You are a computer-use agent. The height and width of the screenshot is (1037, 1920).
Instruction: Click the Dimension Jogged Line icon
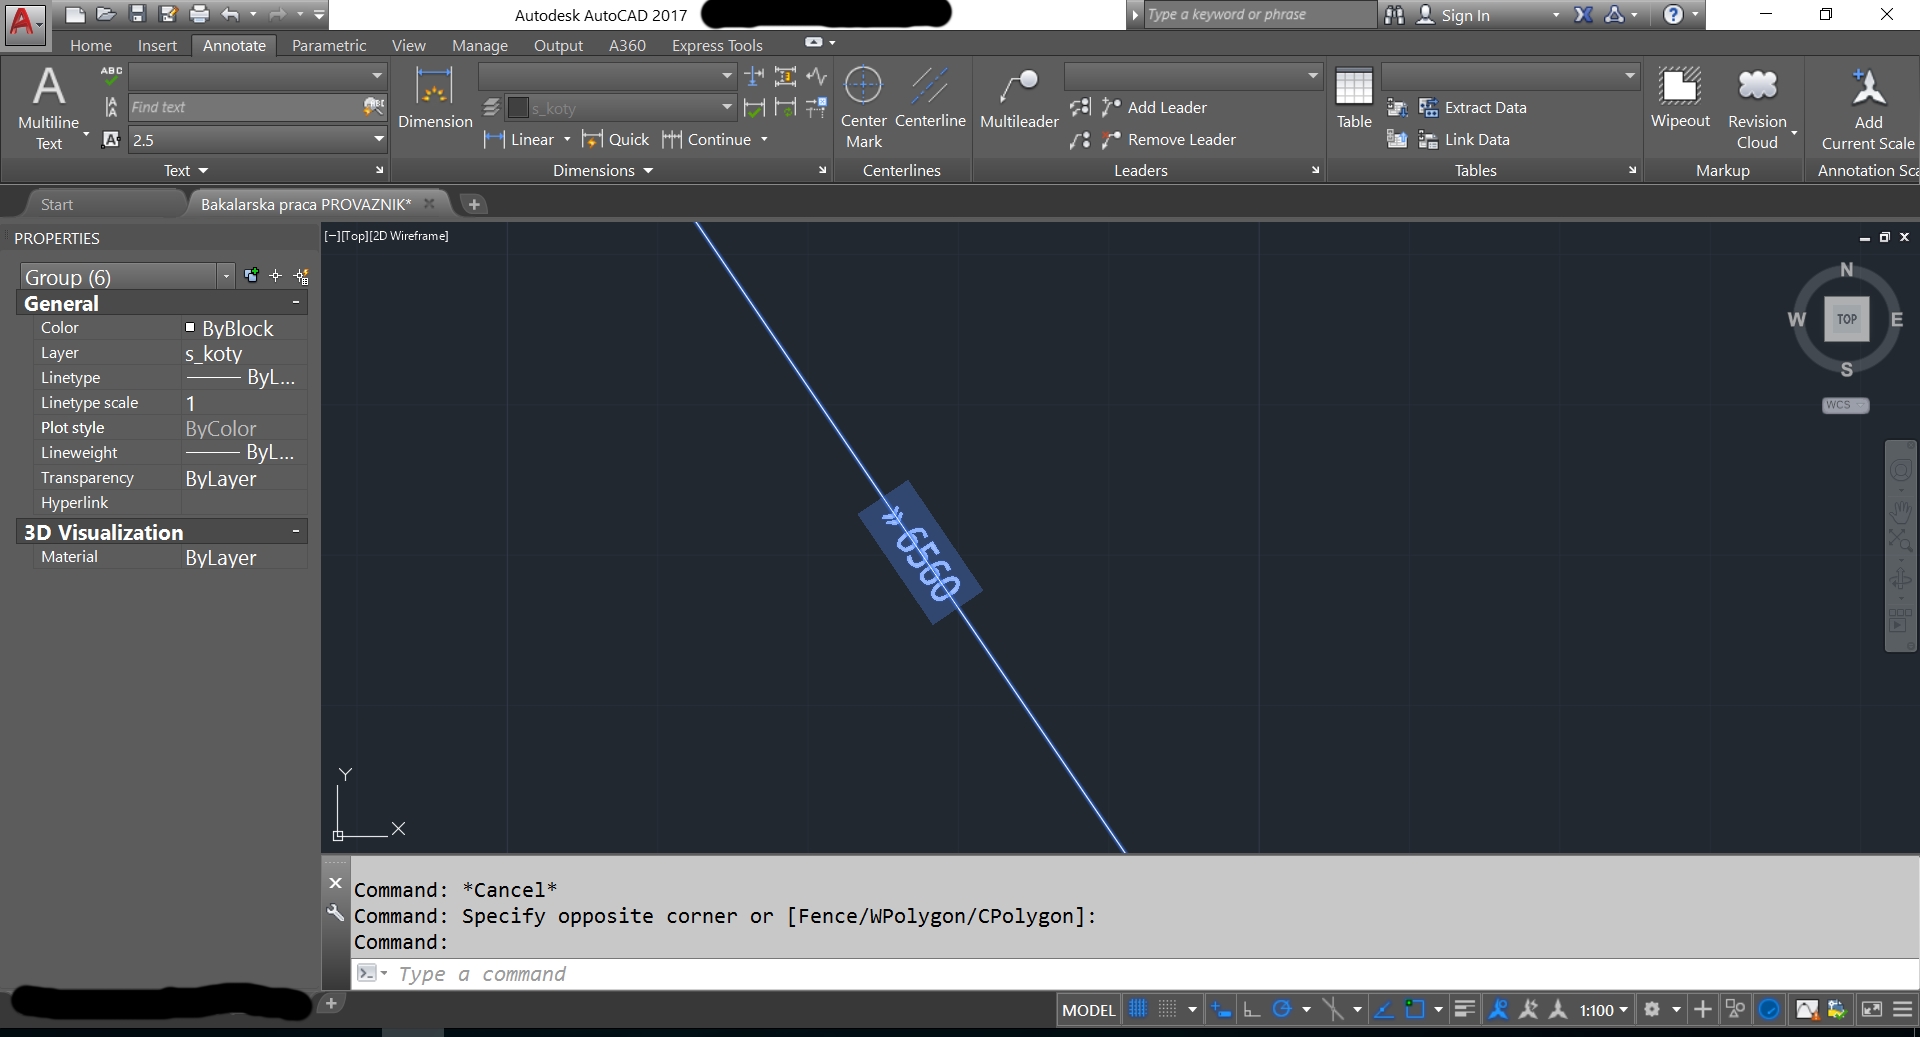click(x=817, y=76)
